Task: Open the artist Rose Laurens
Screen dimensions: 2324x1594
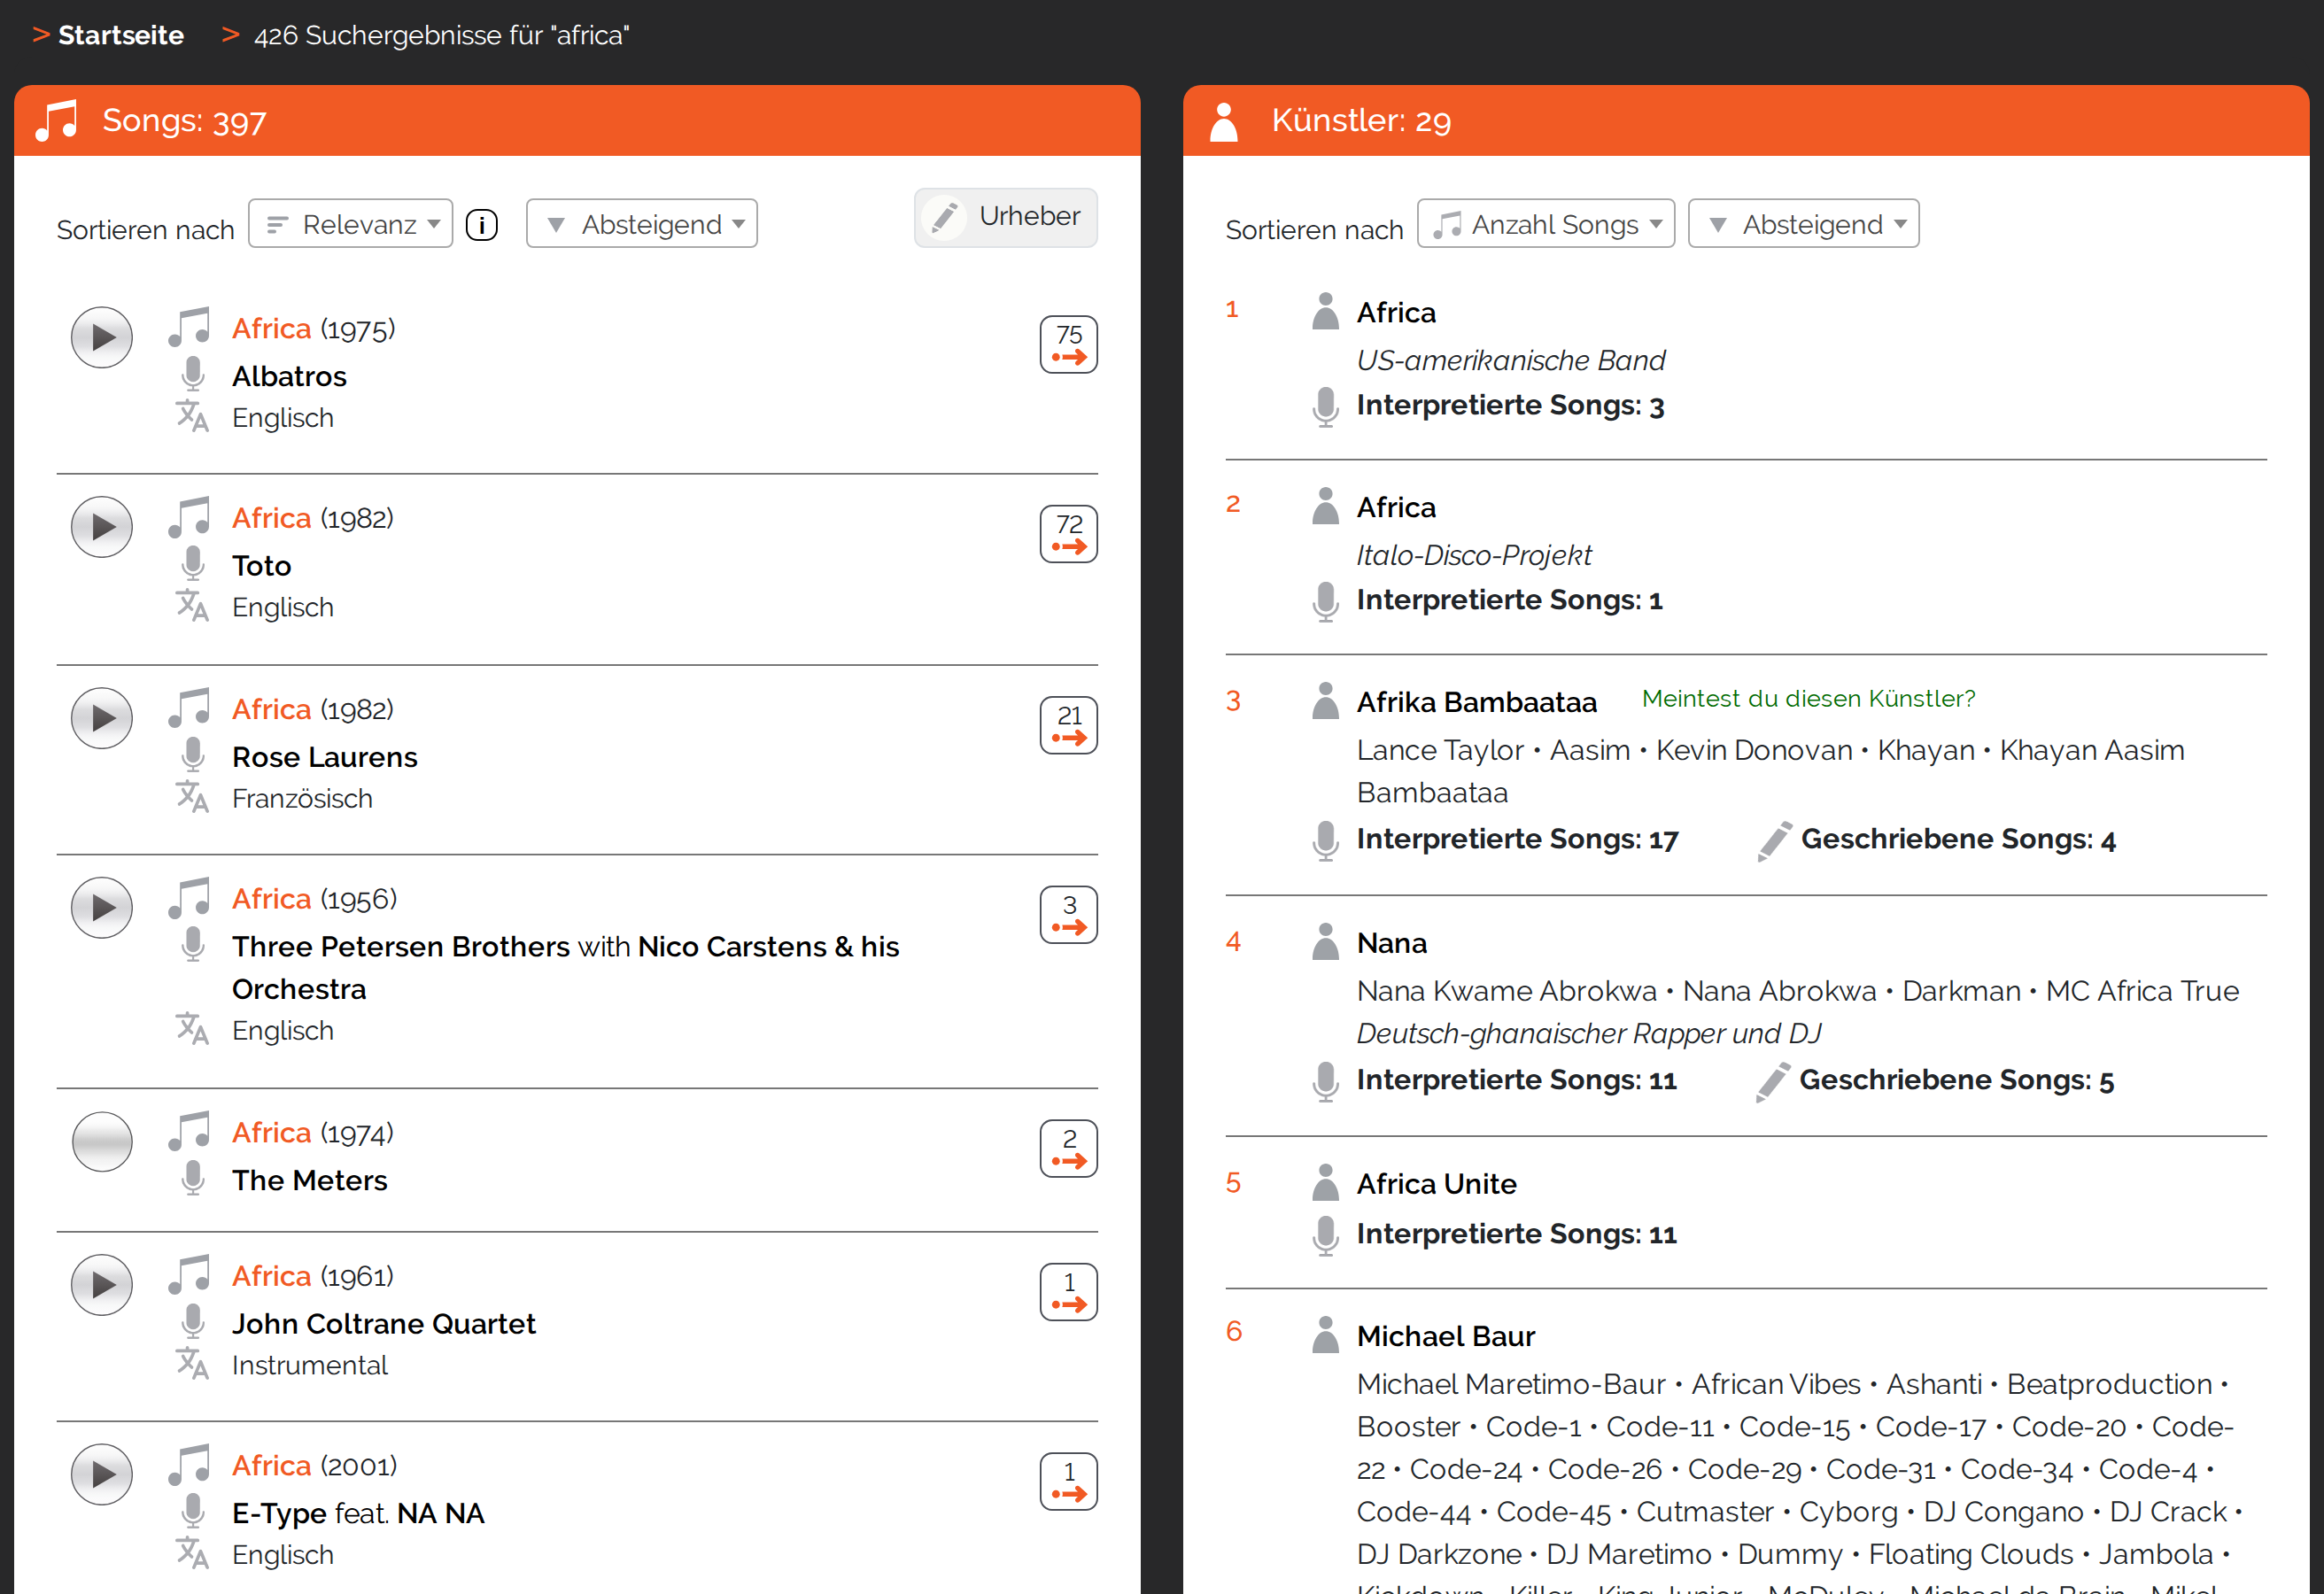Action: 325,757
